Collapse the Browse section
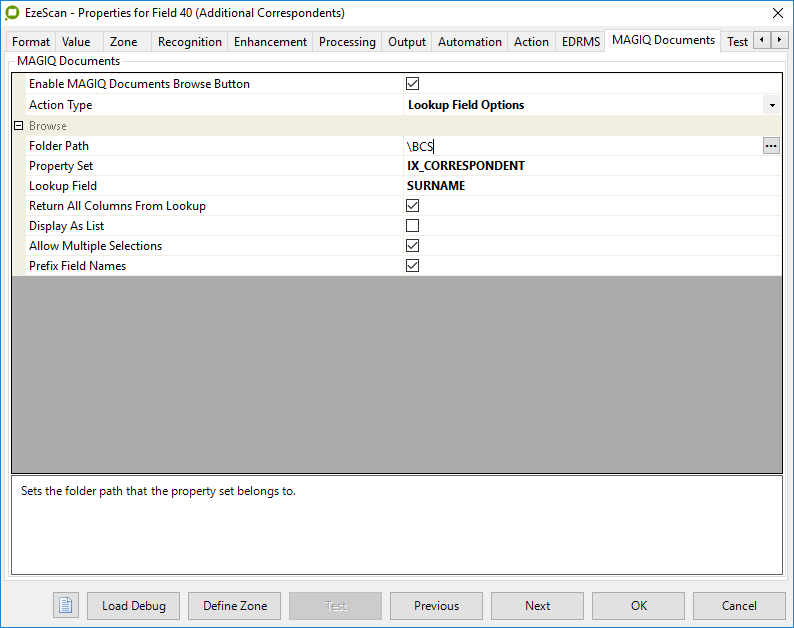Screen dimensions: 794x628 [18, 126]
